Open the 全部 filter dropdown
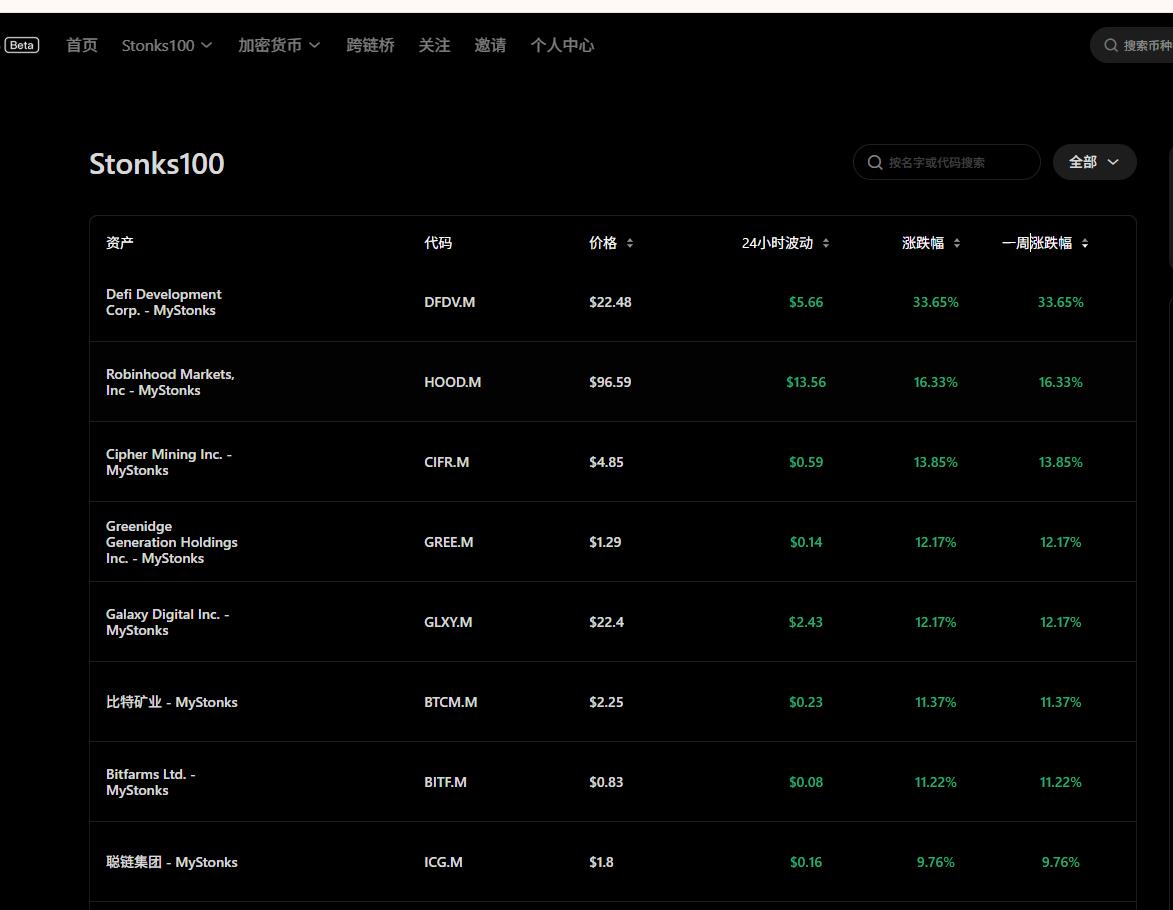The image size is (1173, 910). pos(1094,162)
